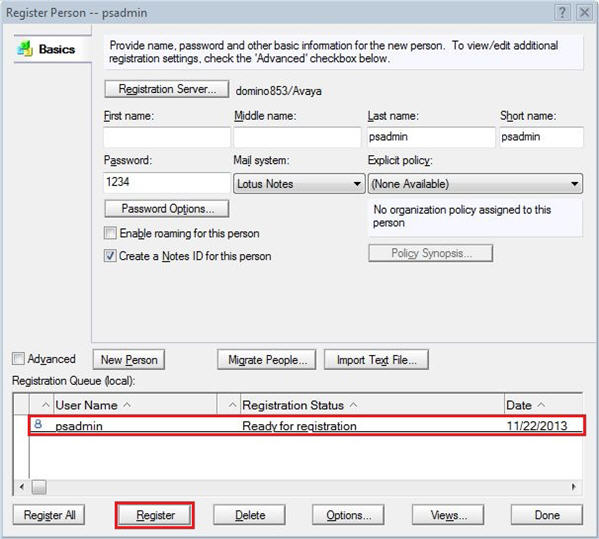Click scrollbar left arrow in queue

click(22, 487)
